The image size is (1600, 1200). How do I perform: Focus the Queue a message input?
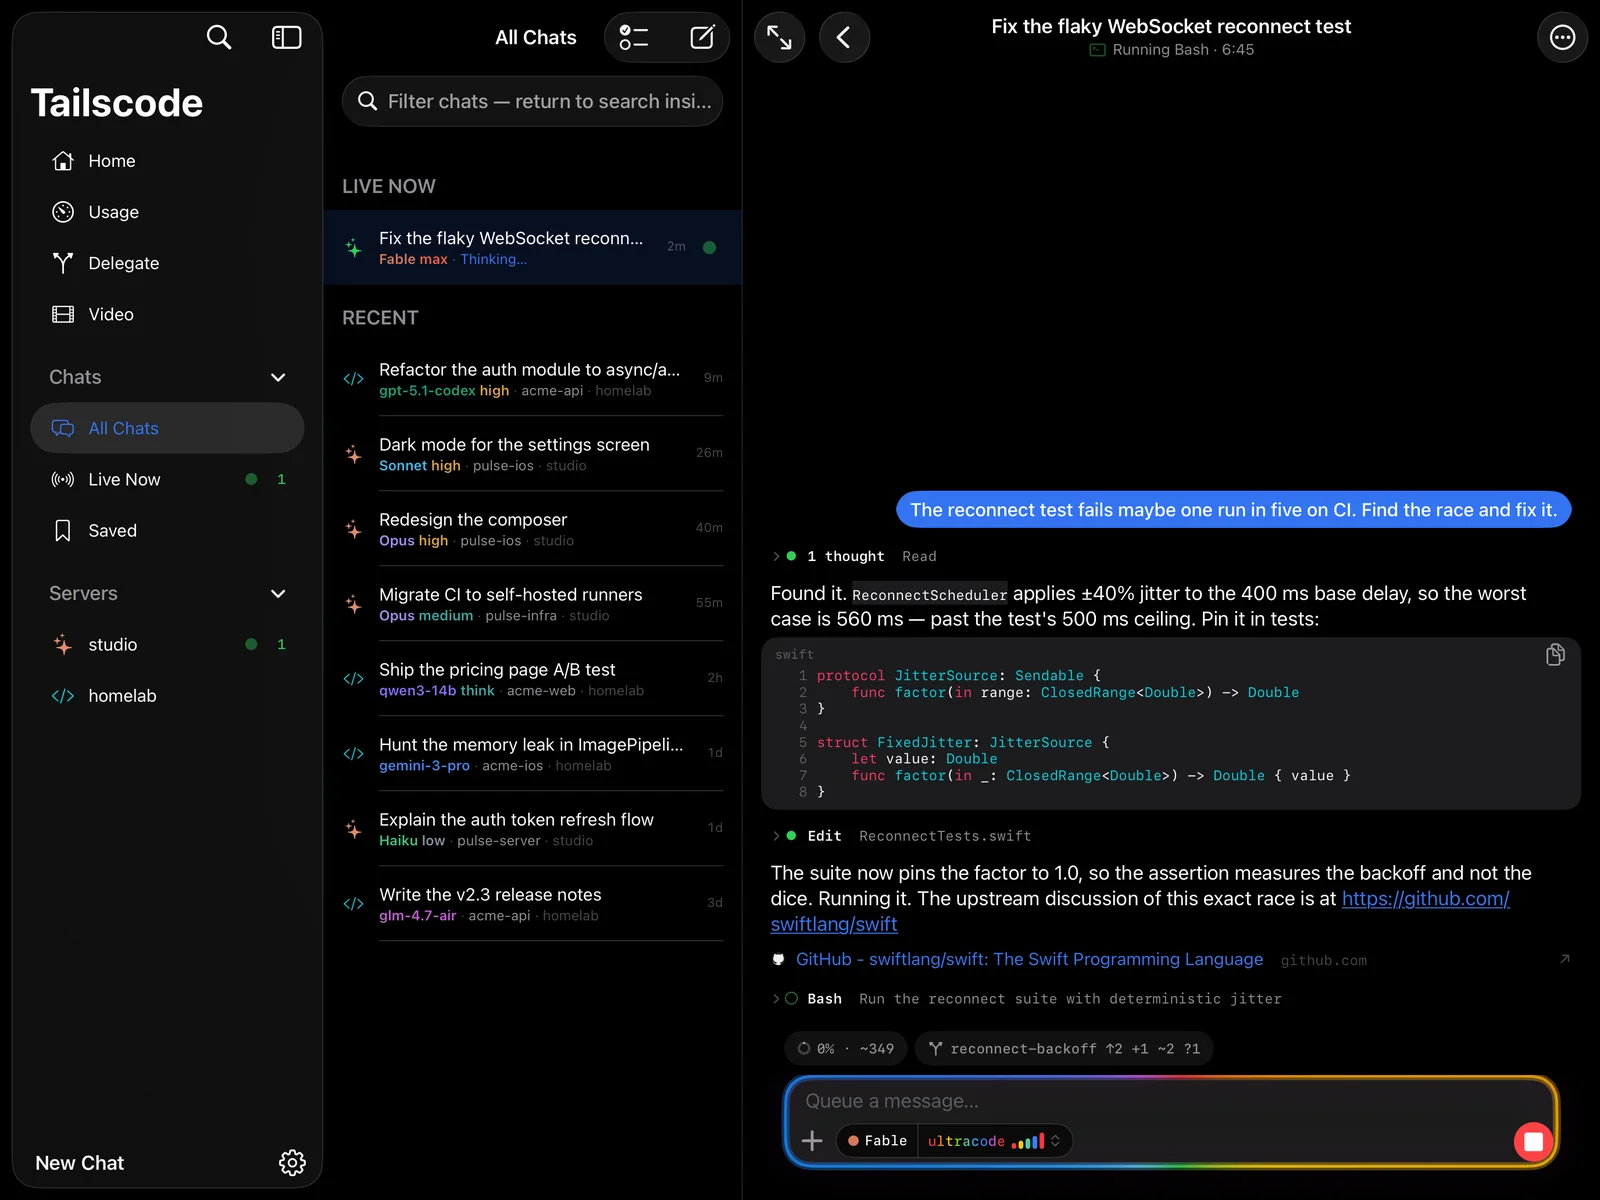click(1170, 1101)
